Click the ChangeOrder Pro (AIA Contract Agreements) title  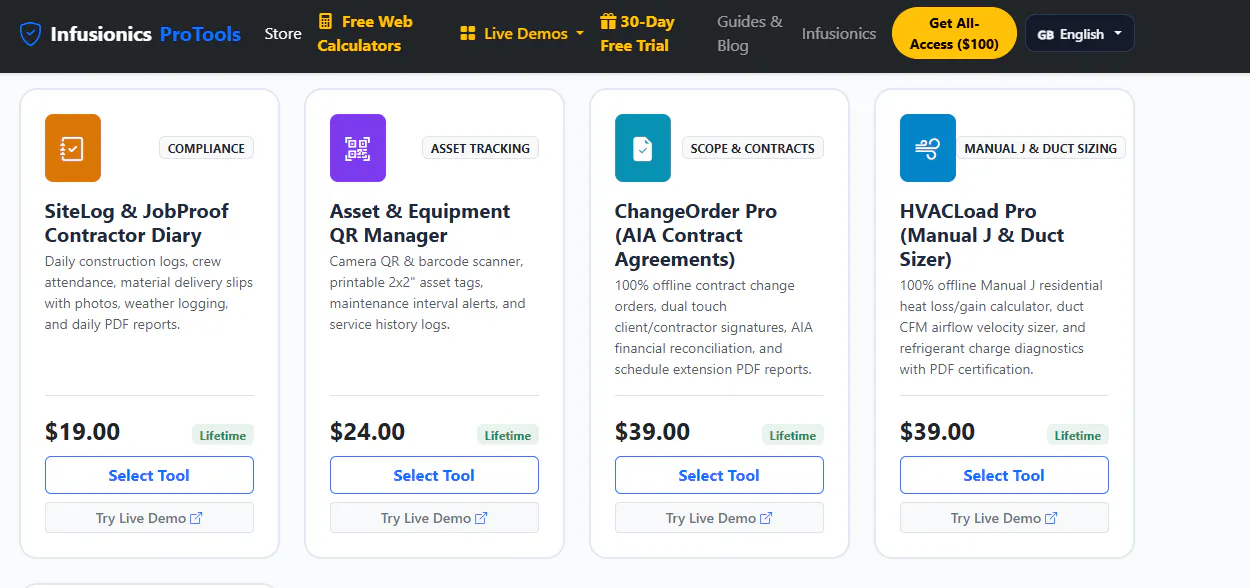696,235
